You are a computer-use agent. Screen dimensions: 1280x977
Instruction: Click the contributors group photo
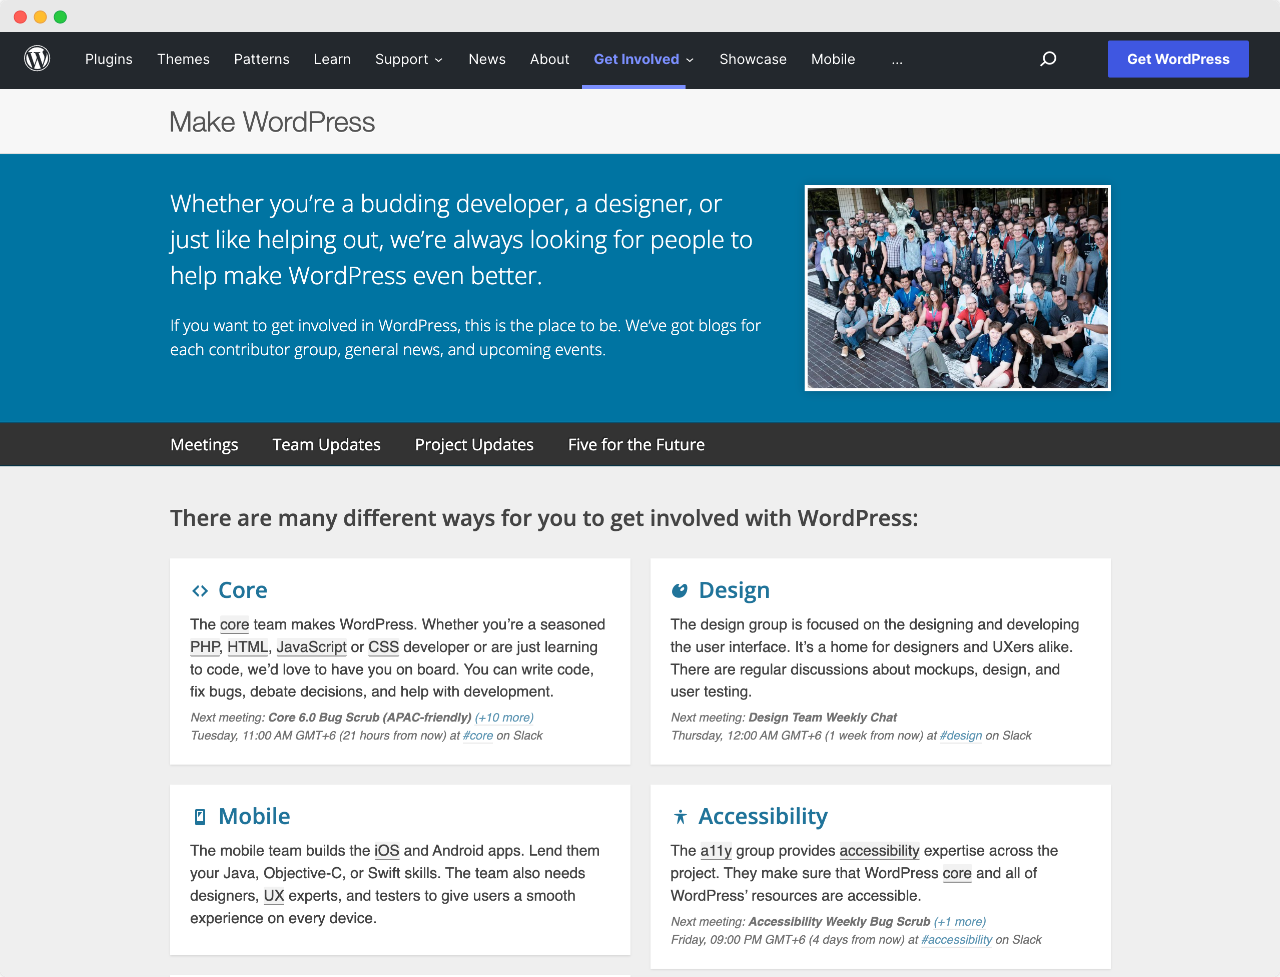click(x=958, y=288)
